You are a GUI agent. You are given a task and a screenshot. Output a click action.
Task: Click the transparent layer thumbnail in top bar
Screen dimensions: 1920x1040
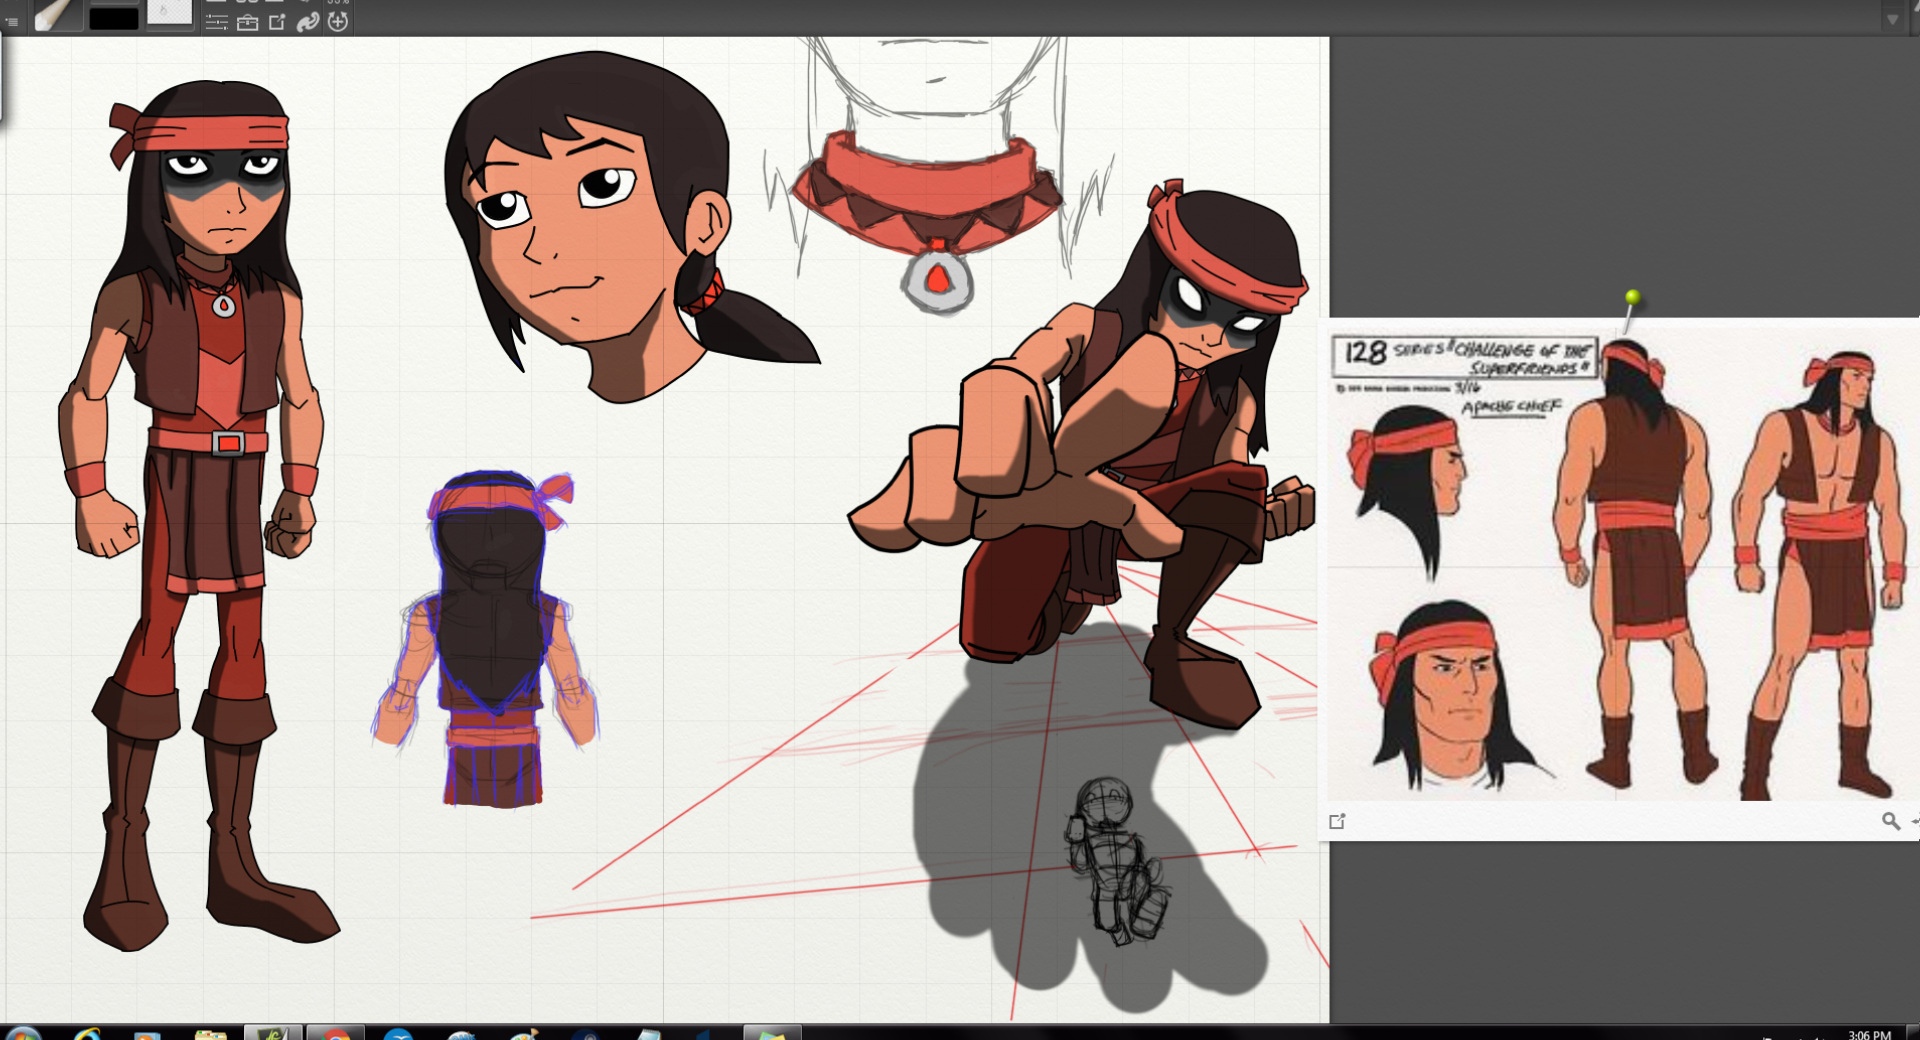click(169, 13)
